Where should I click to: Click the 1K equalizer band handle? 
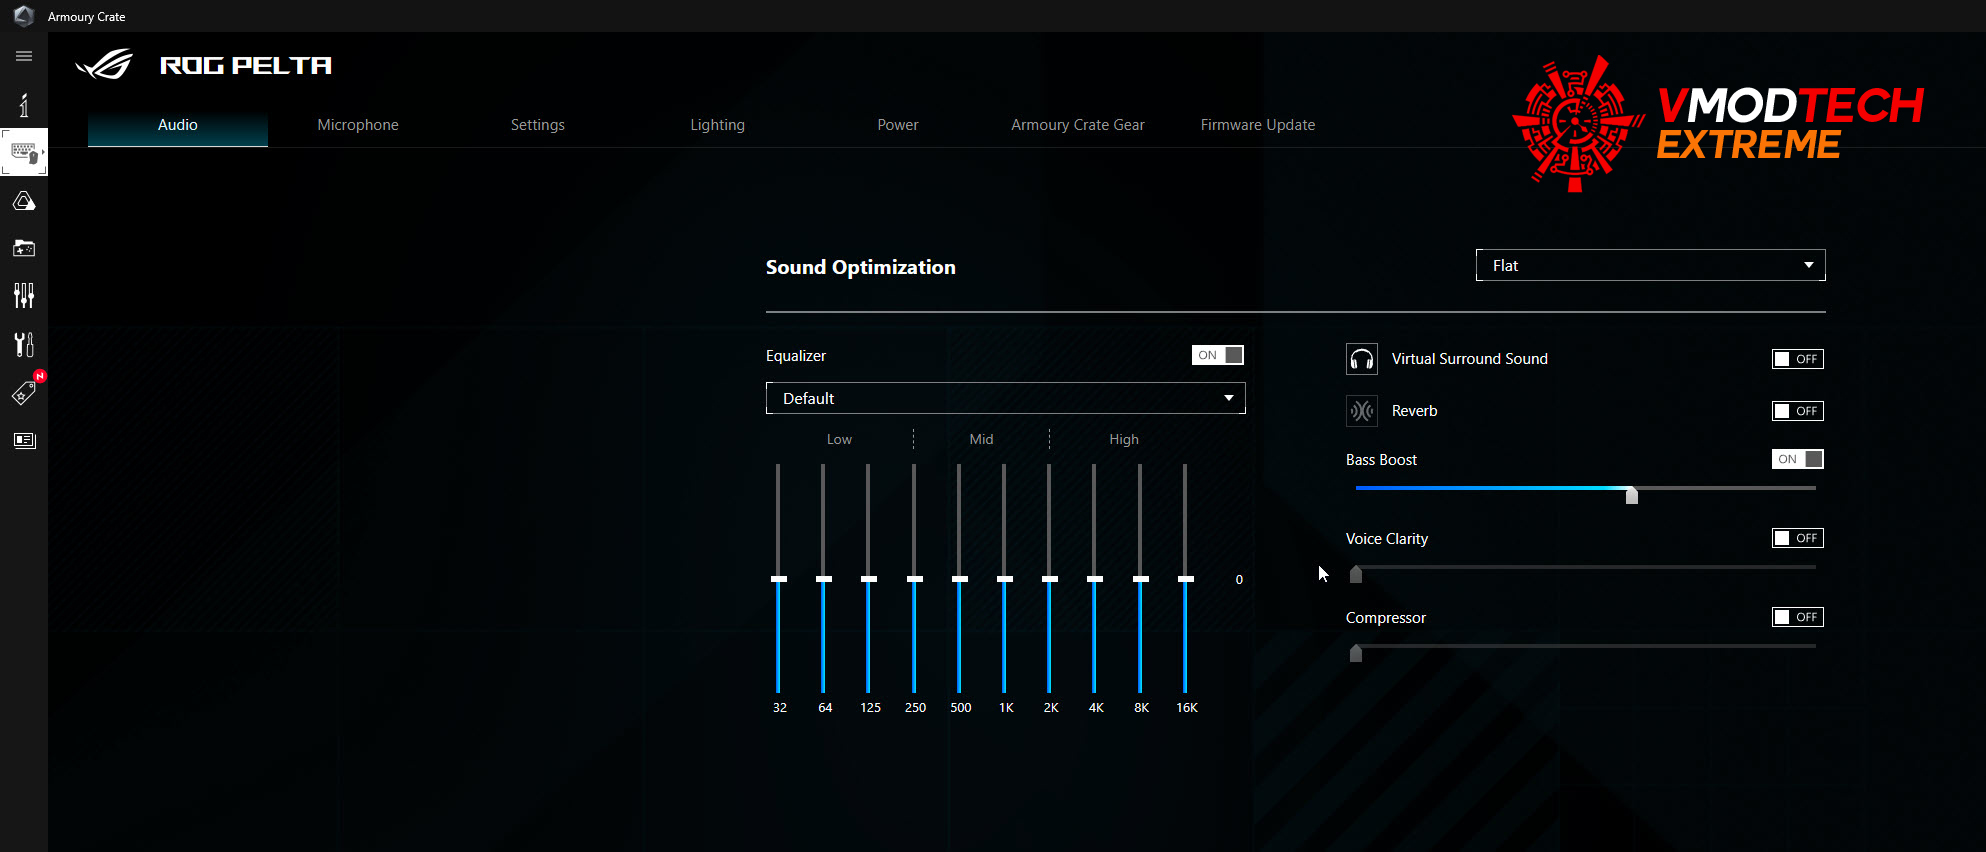click(1005, 579)
